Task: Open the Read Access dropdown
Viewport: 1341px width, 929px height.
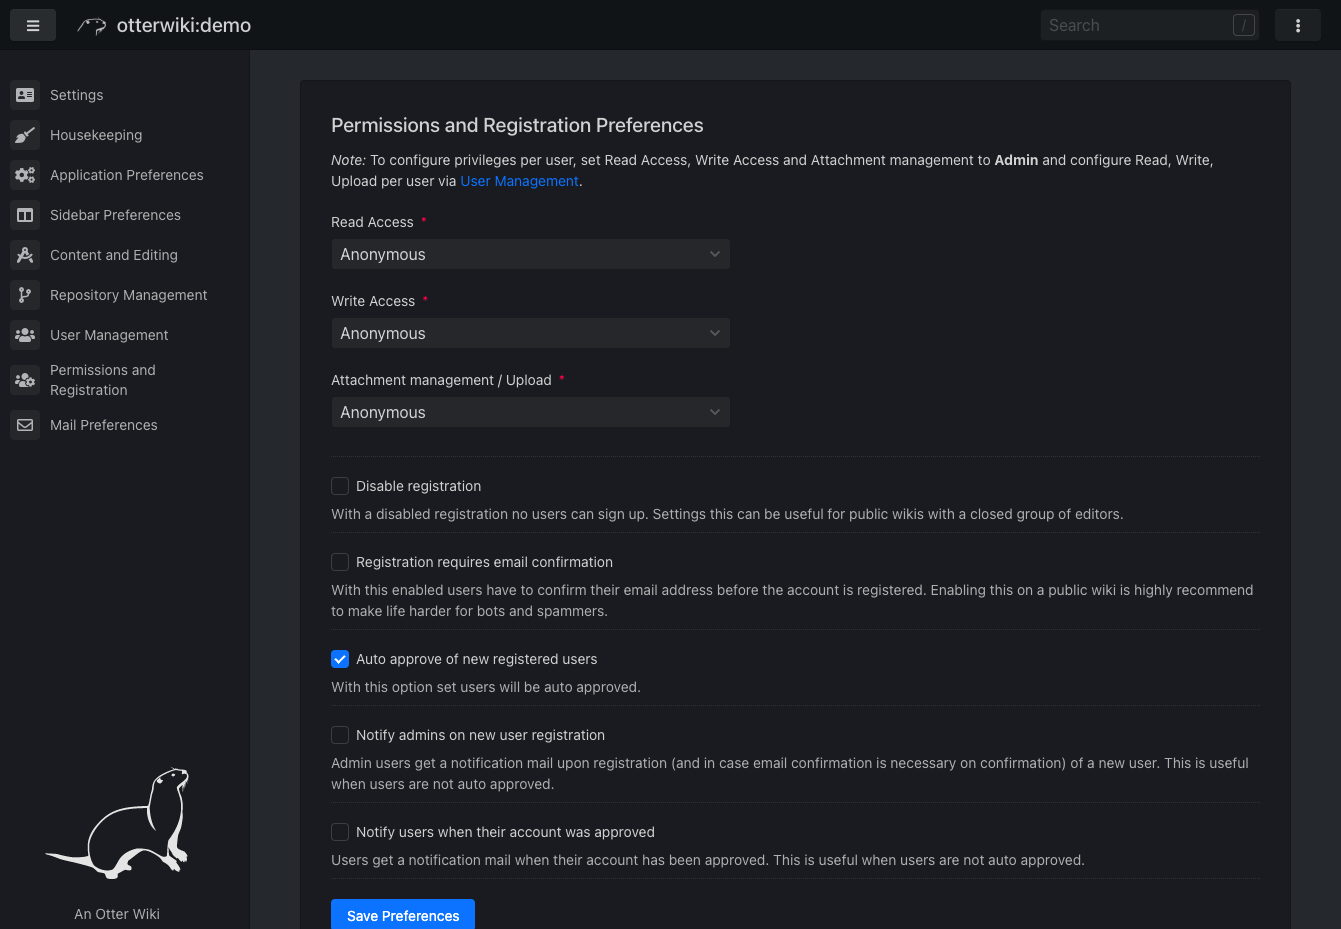Action: (530, 254)
